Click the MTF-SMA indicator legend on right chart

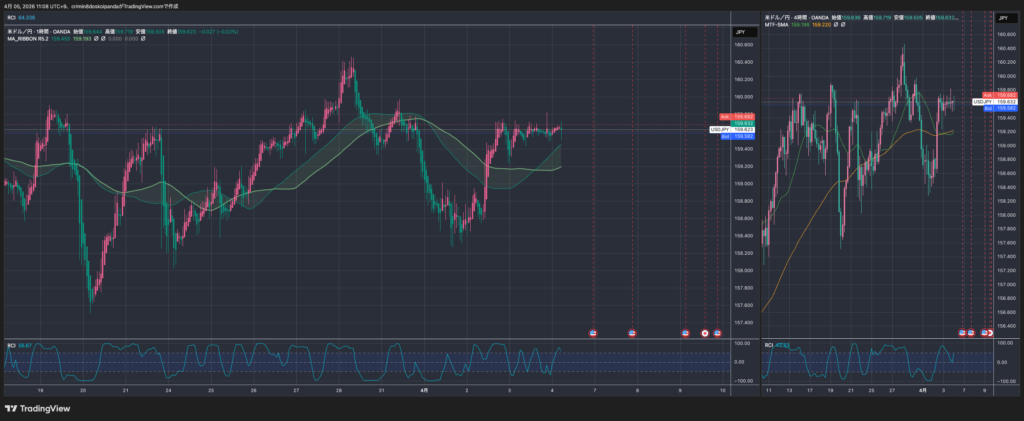[777, 25]
